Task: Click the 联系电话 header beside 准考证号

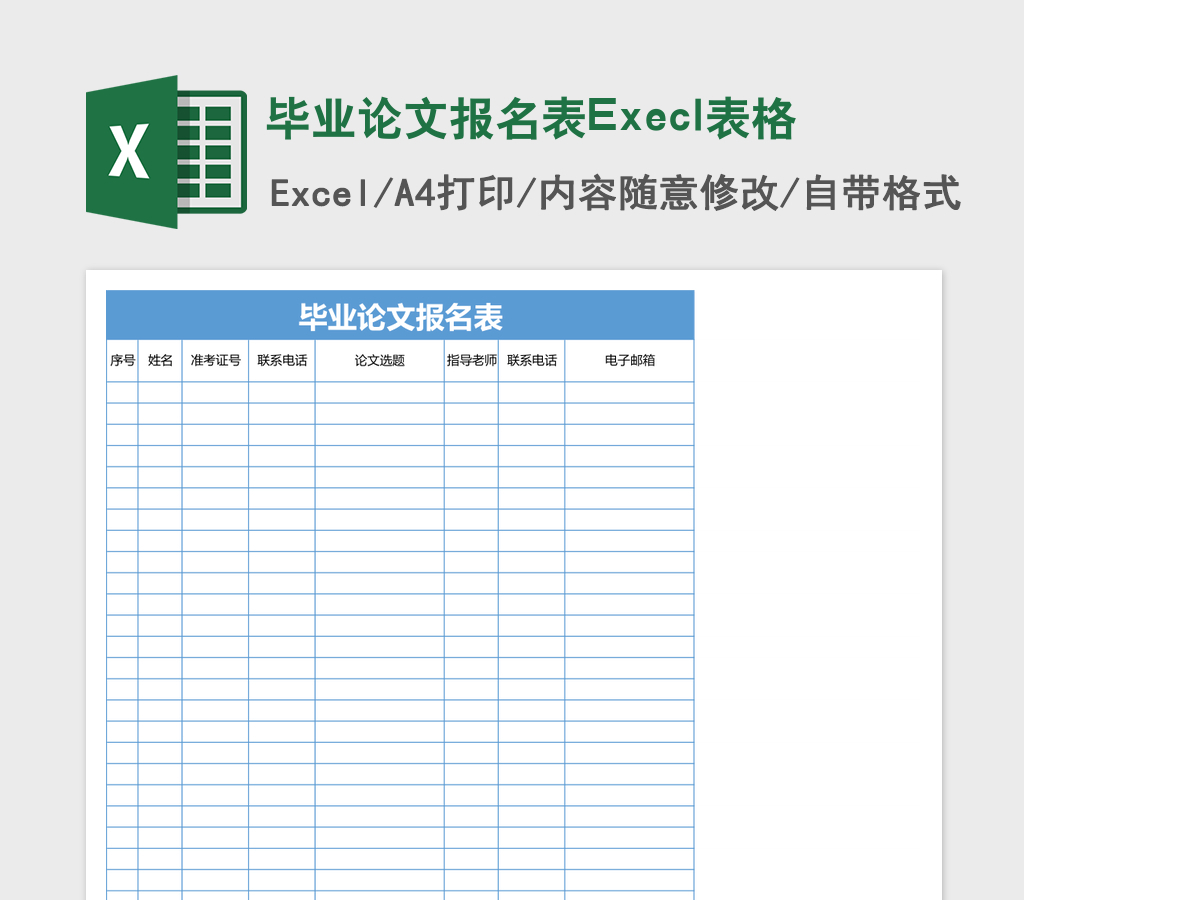Action: pyautogui.click(x=282, y=361)
